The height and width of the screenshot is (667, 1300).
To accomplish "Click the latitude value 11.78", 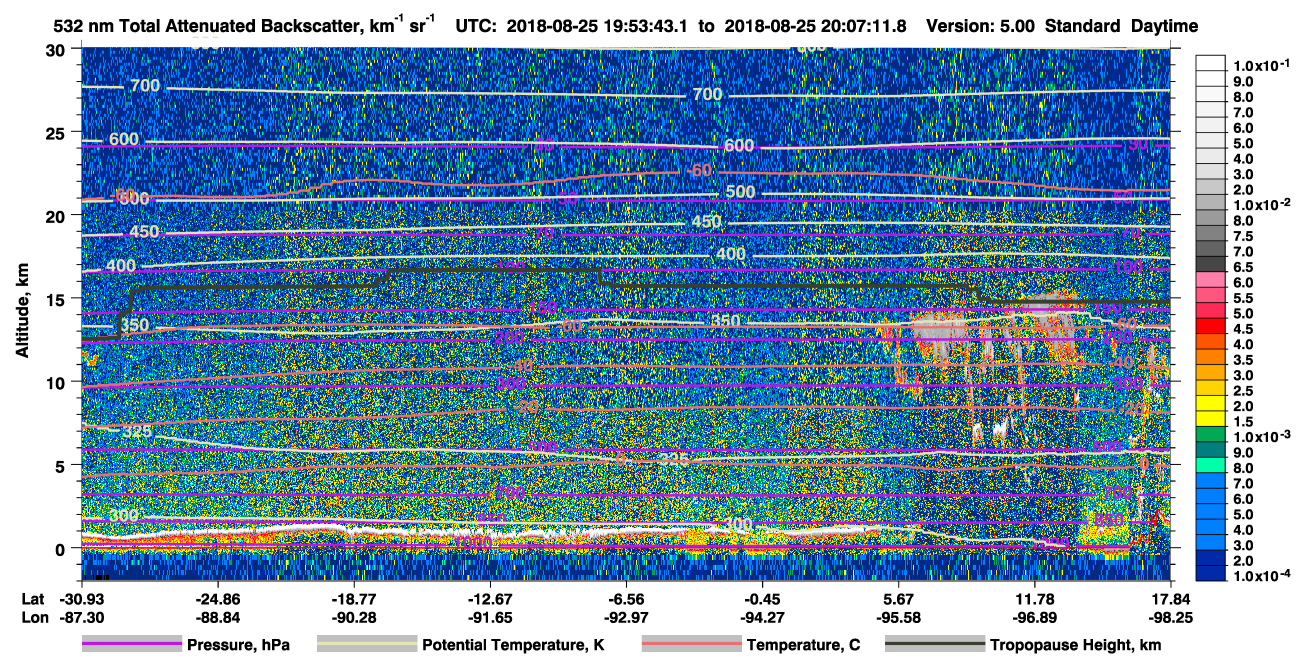I will 1035,600.
